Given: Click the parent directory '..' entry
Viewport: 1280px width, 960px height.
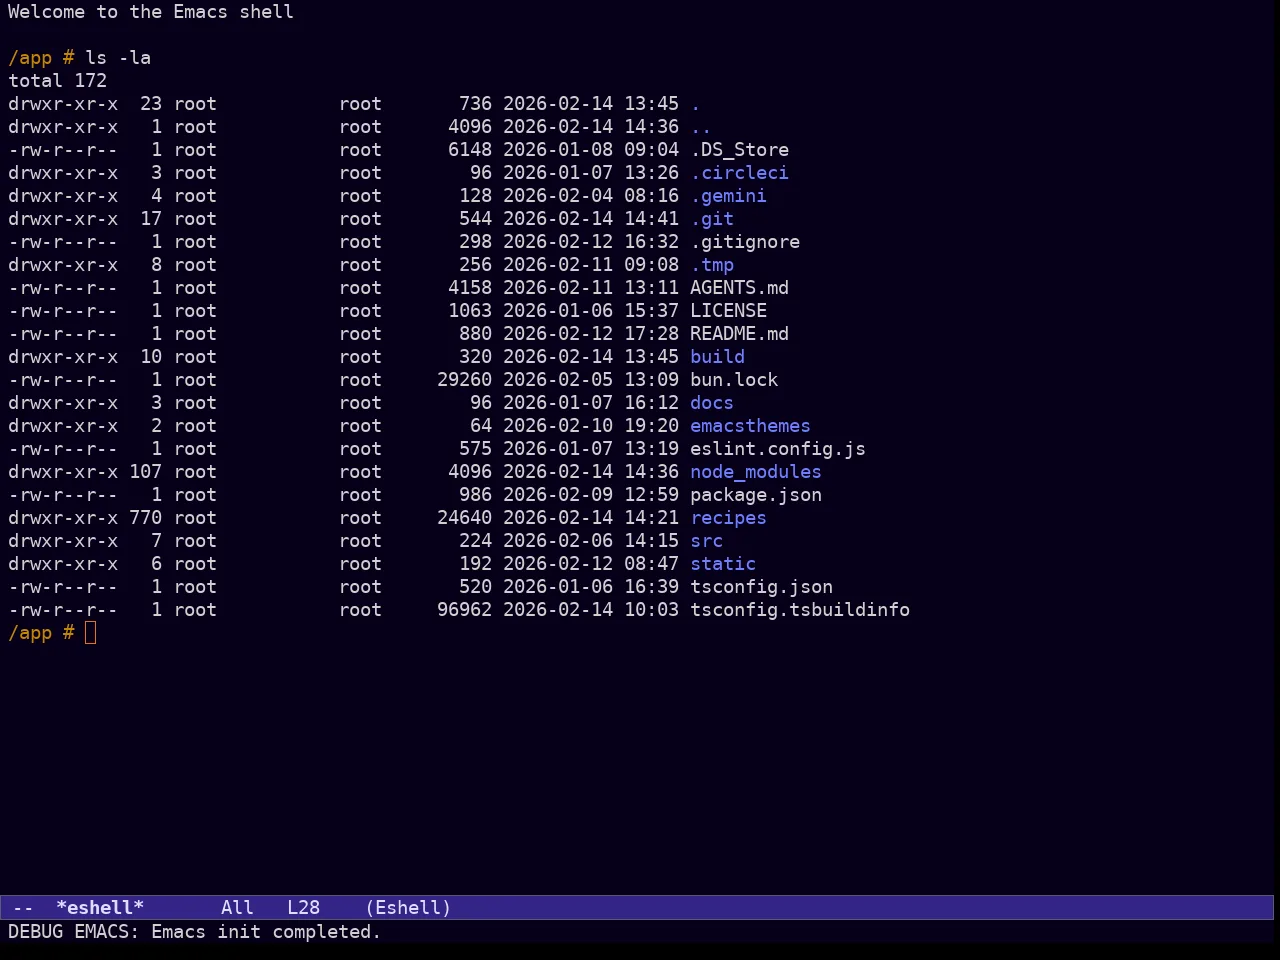Looking at the screenshot, I should (701, 127).
